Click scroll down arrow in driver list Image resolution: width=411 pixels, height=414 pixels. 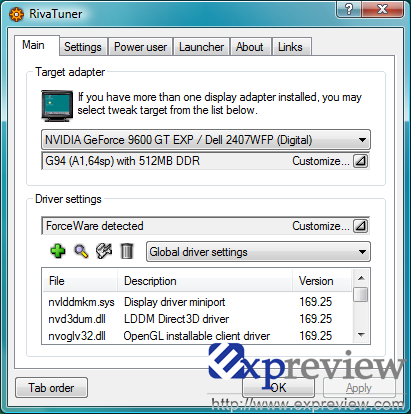point(361,335)
